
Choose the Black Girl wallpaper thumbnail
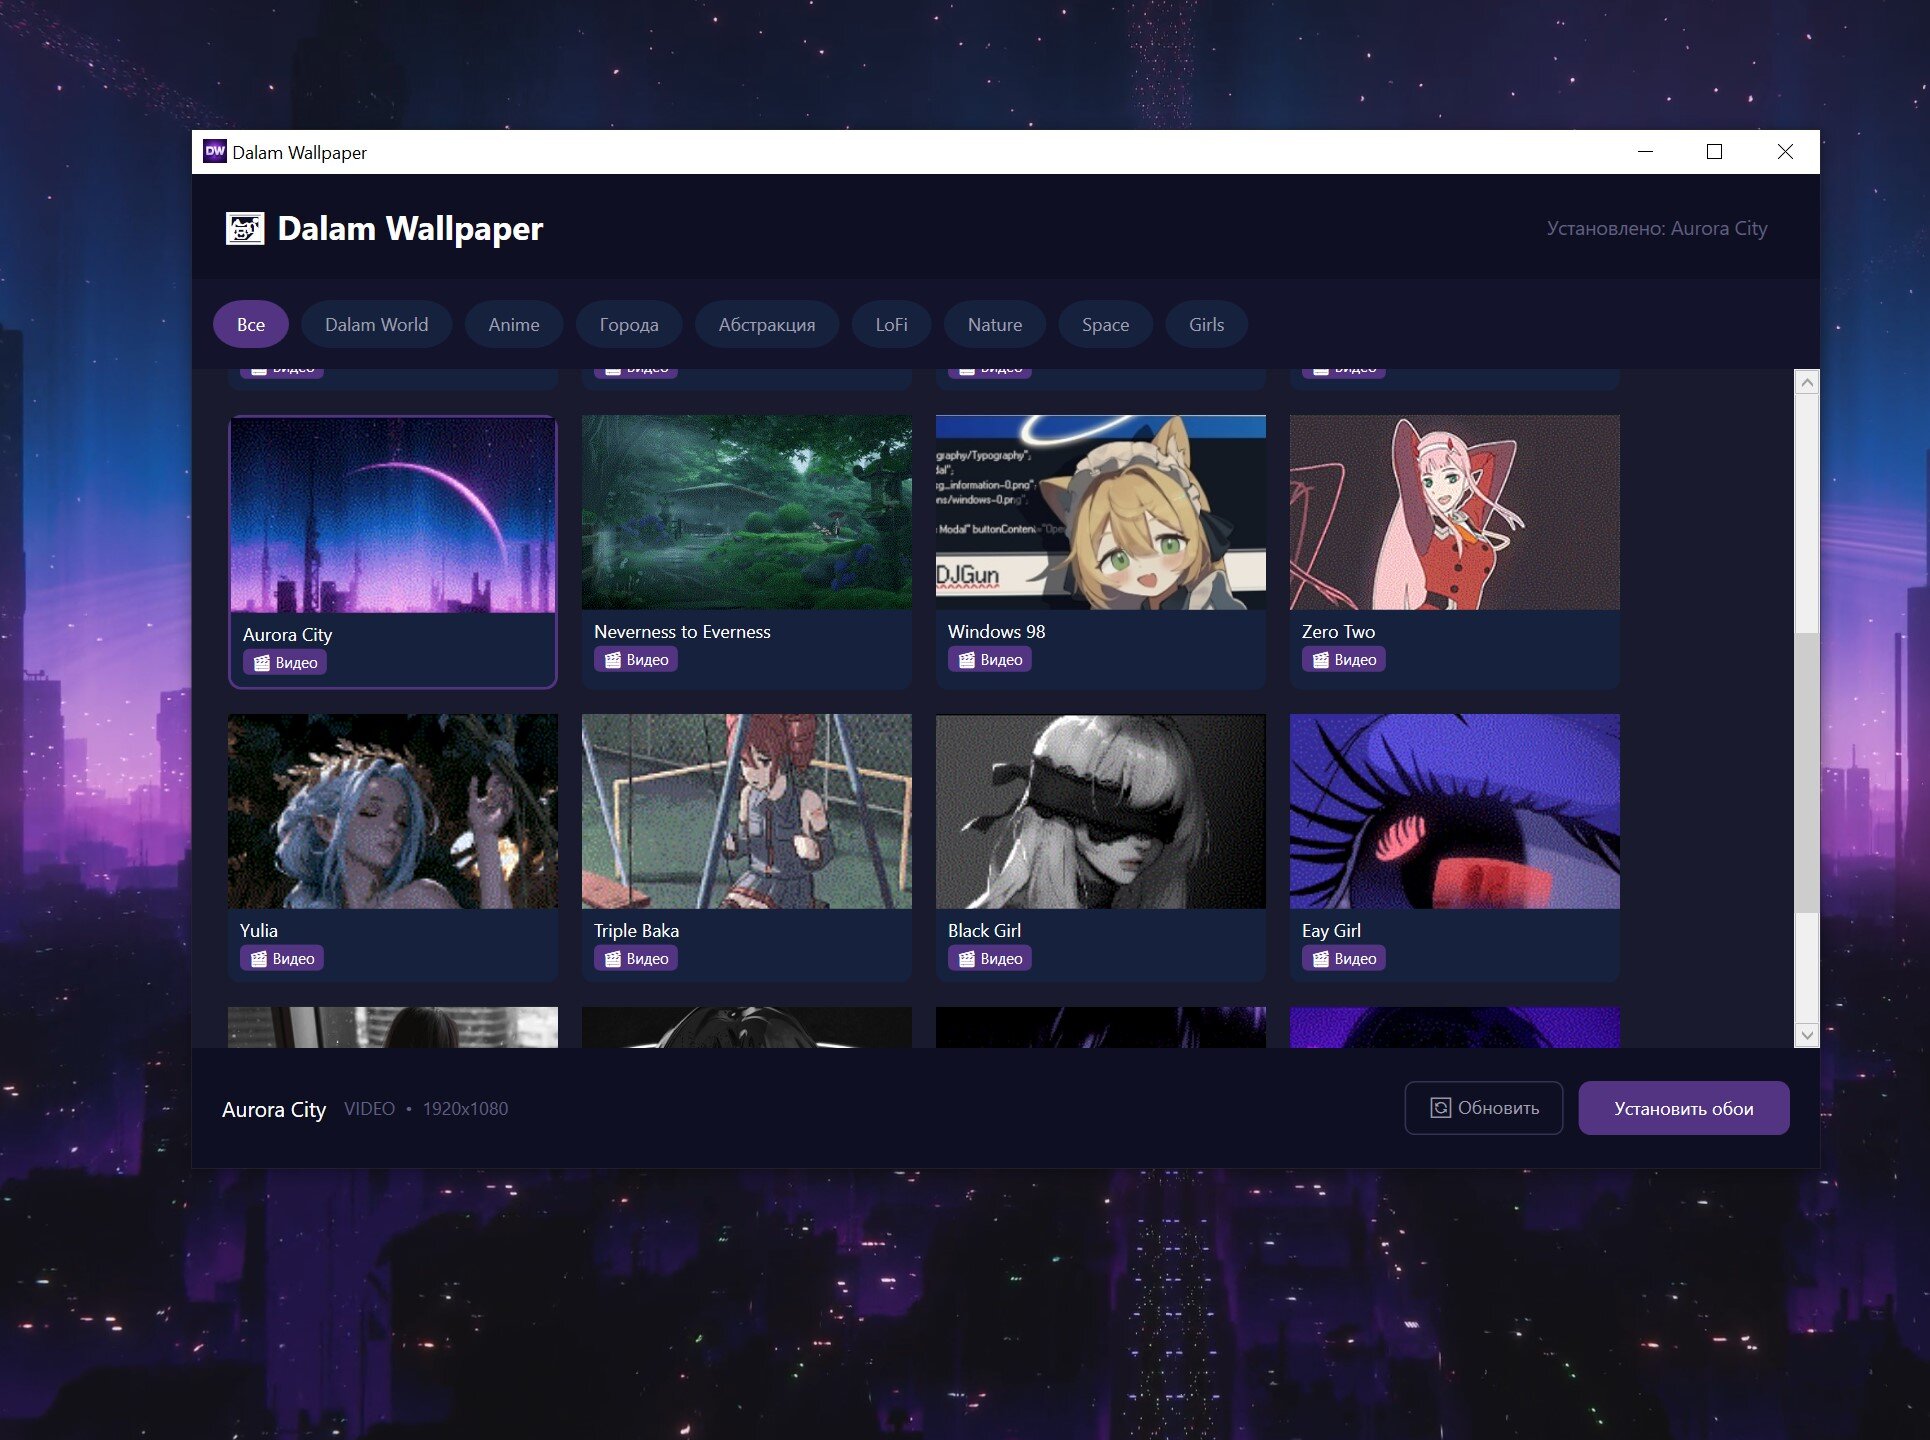pyautogui.click(x=1101, y=811)
